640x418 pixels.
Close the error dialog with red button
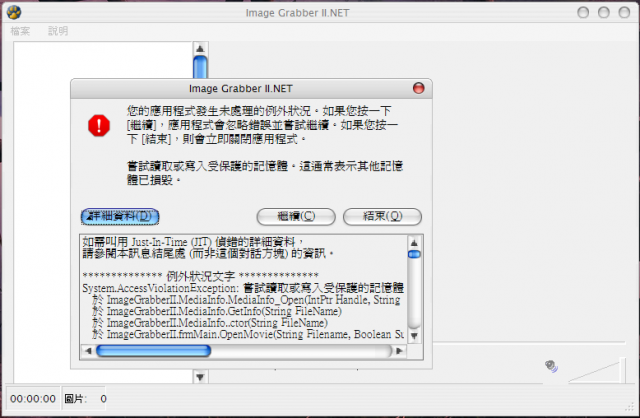pyautogui.click(x=418, y=88)
